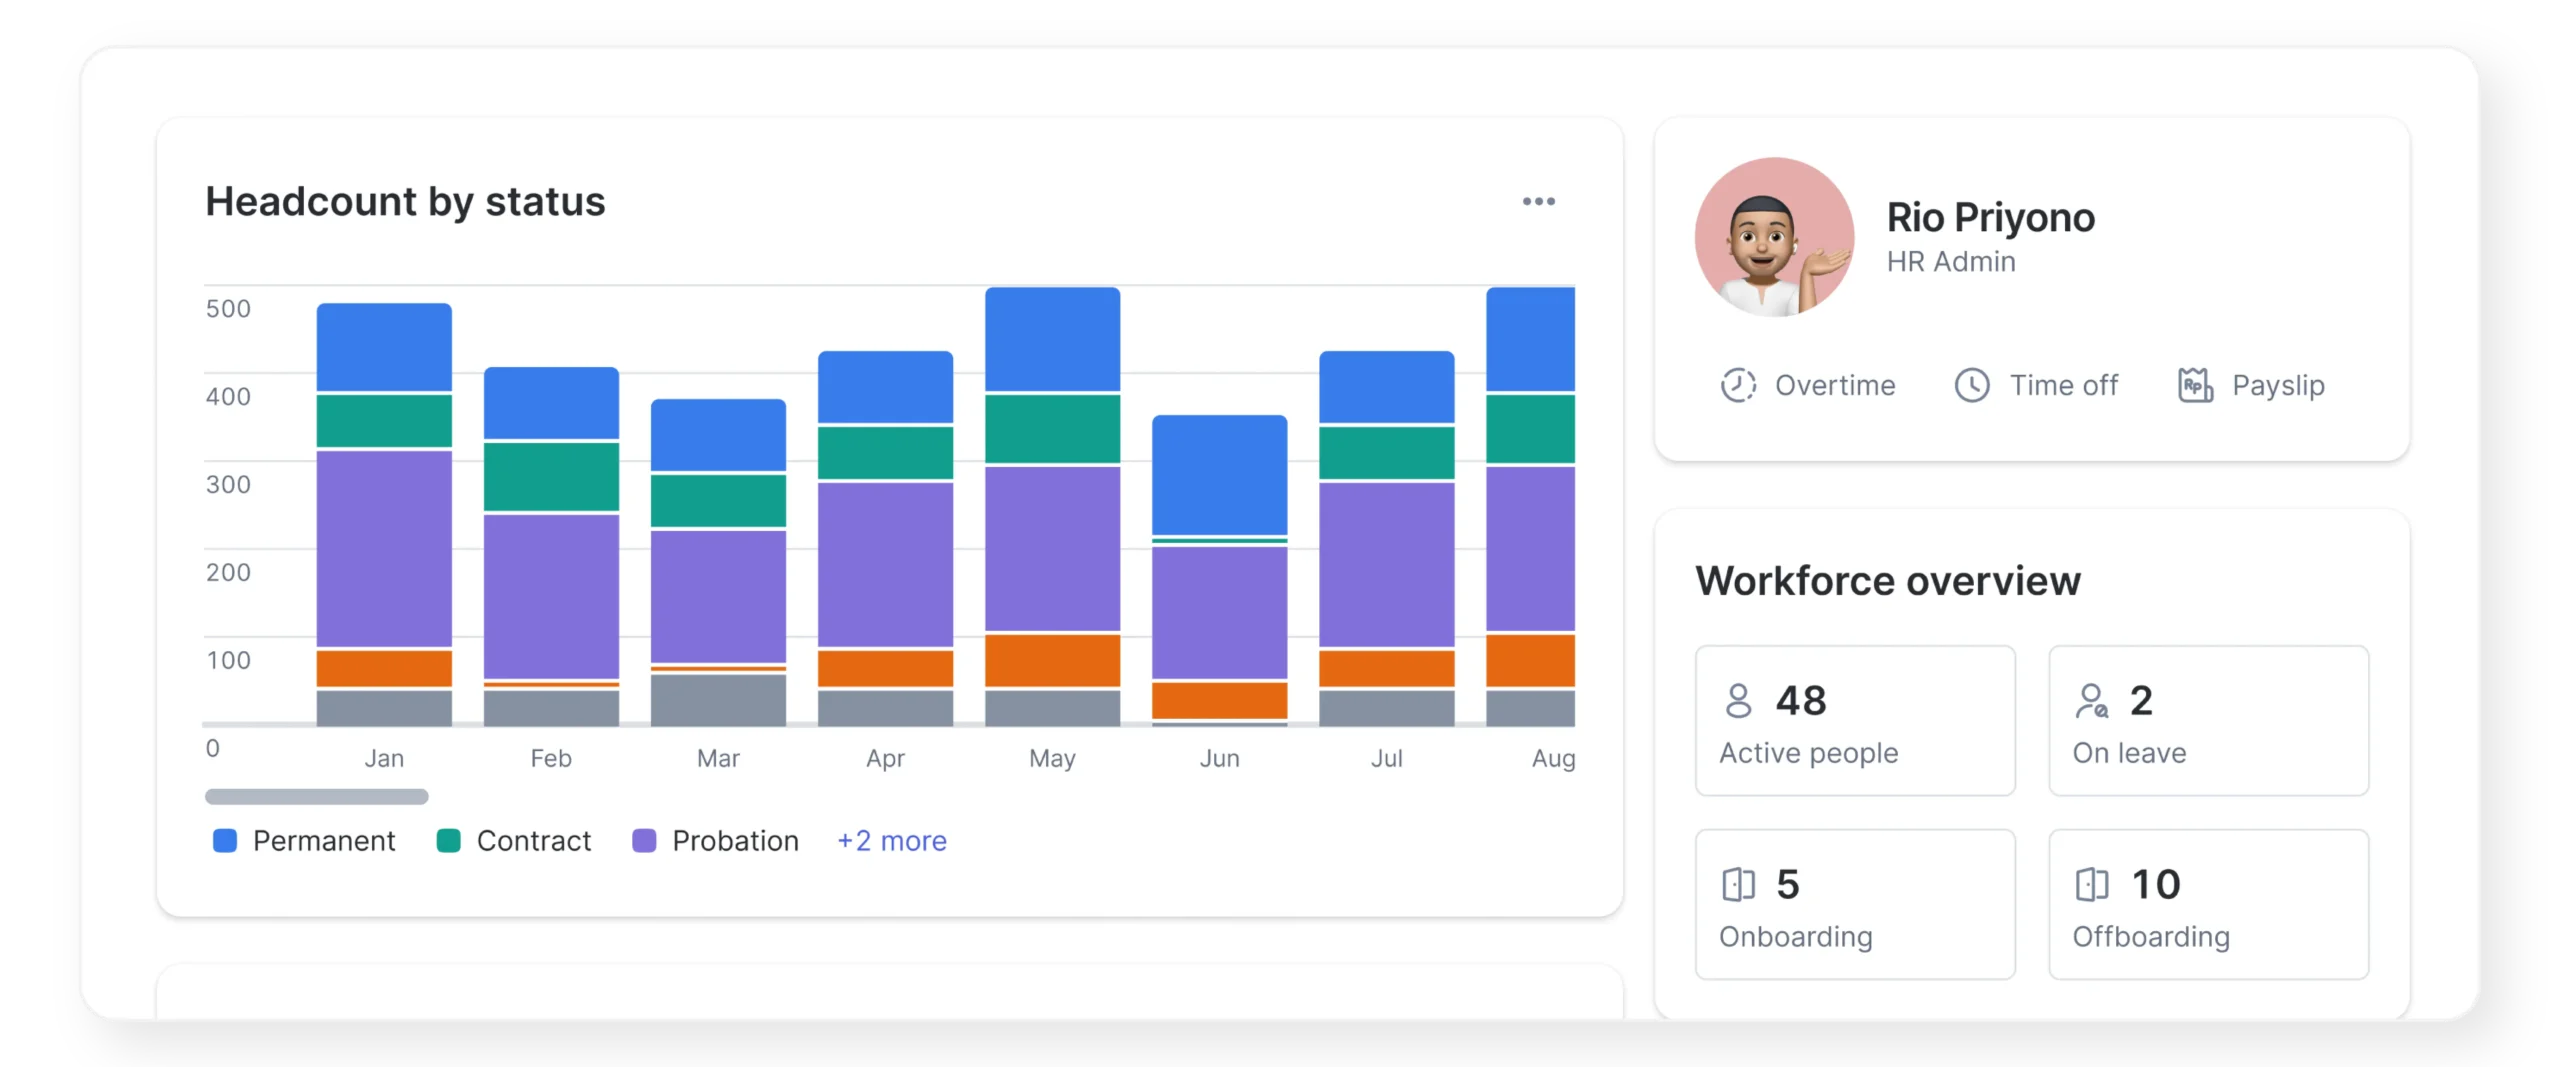
Task: Toggle the Permanent legend series
Action: point(304,841)
